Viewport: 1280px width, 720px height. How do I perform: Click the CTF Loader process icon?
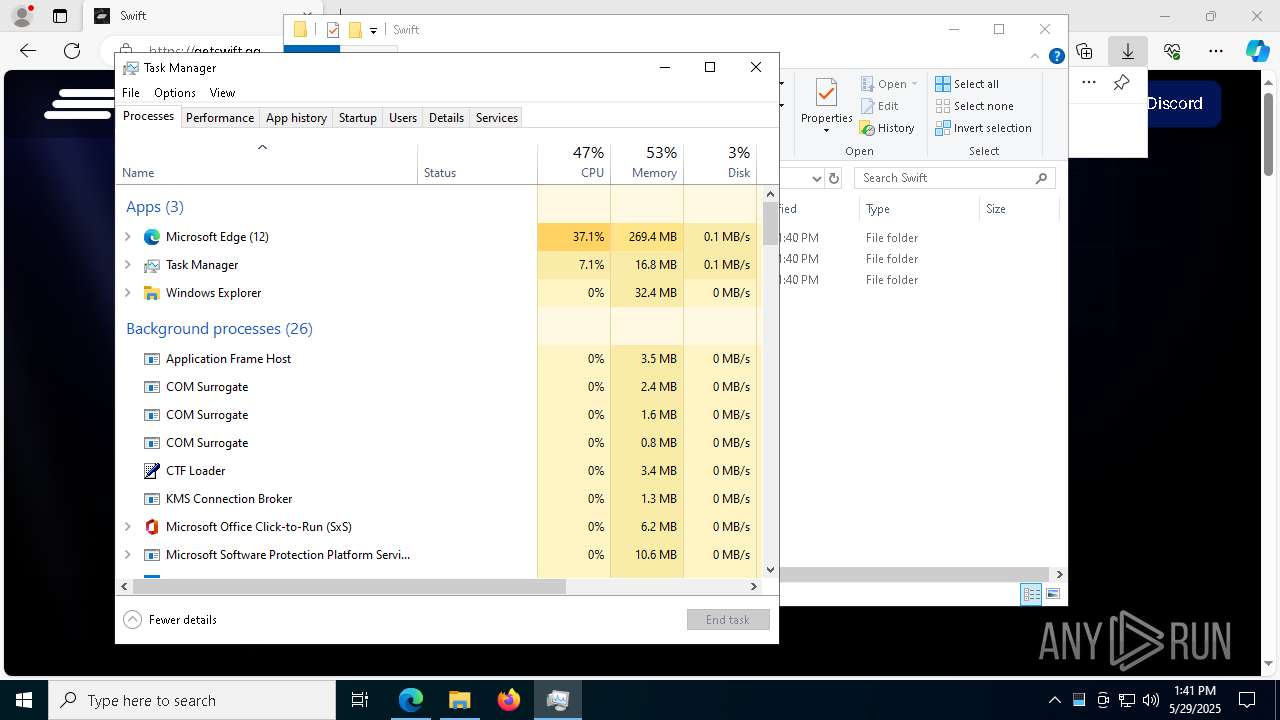tap(152, 471)
